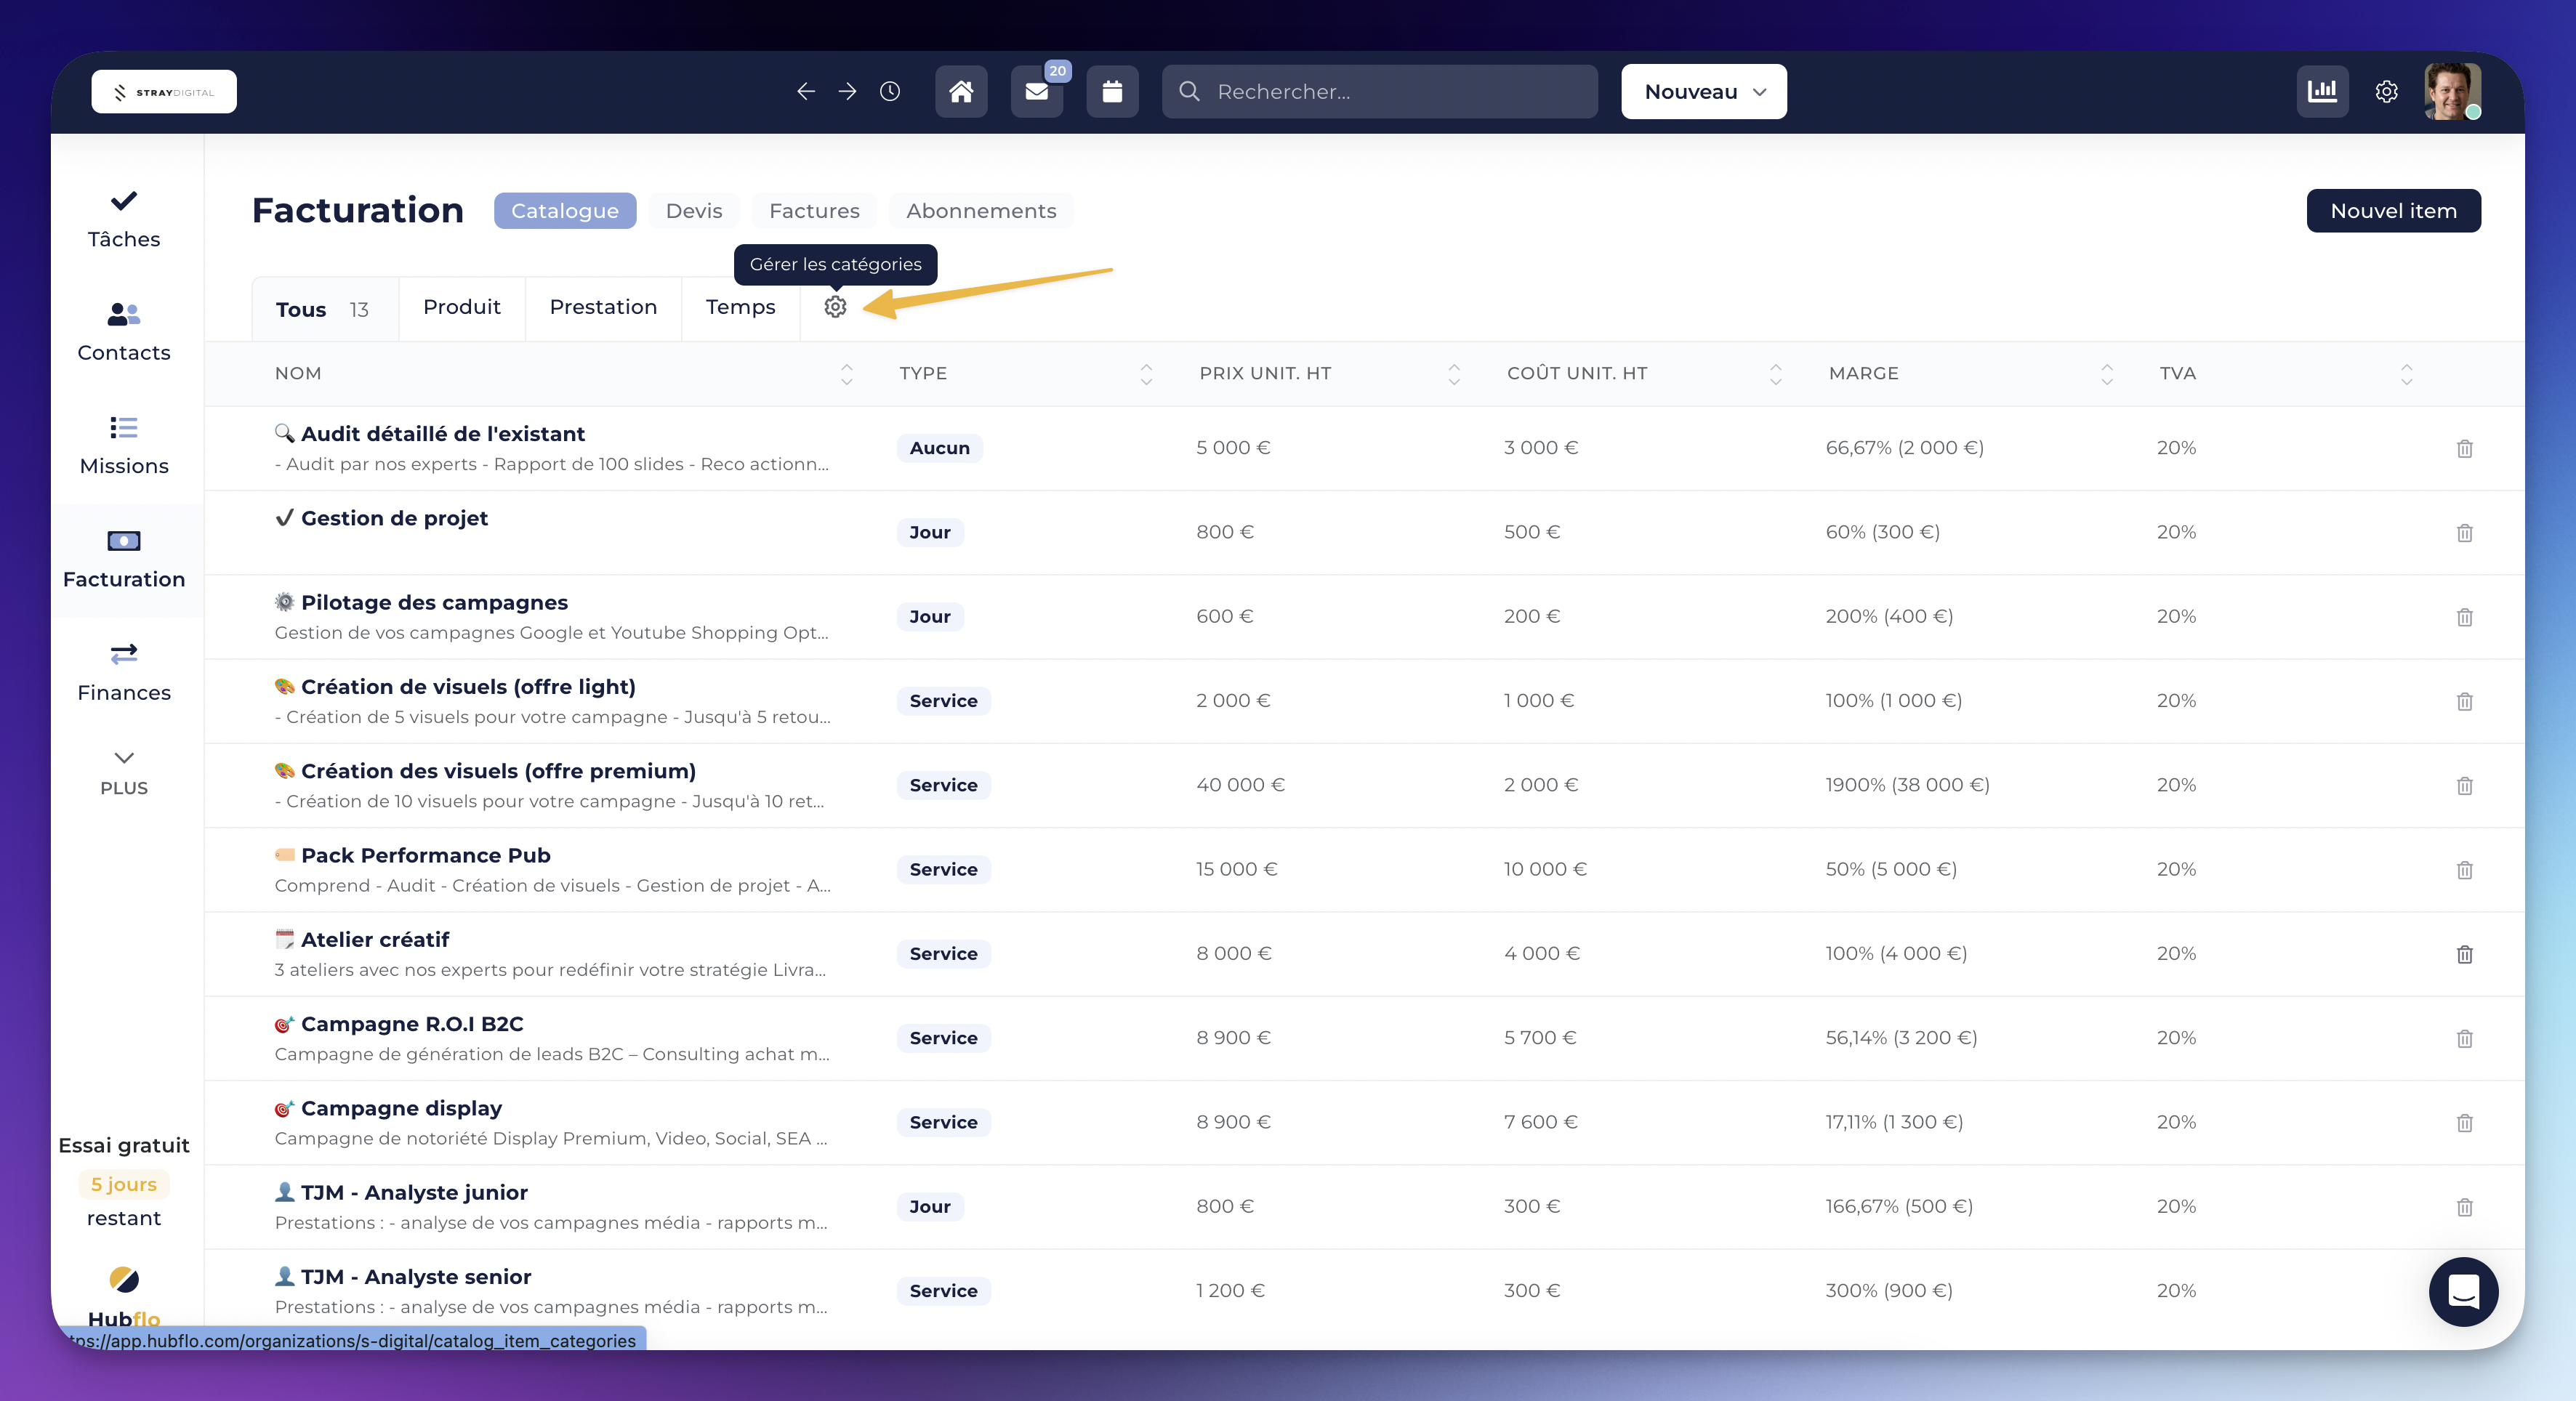The image size is (2576, 1401).
Task: Open the chat support widget
Action: point(2463,1291)
